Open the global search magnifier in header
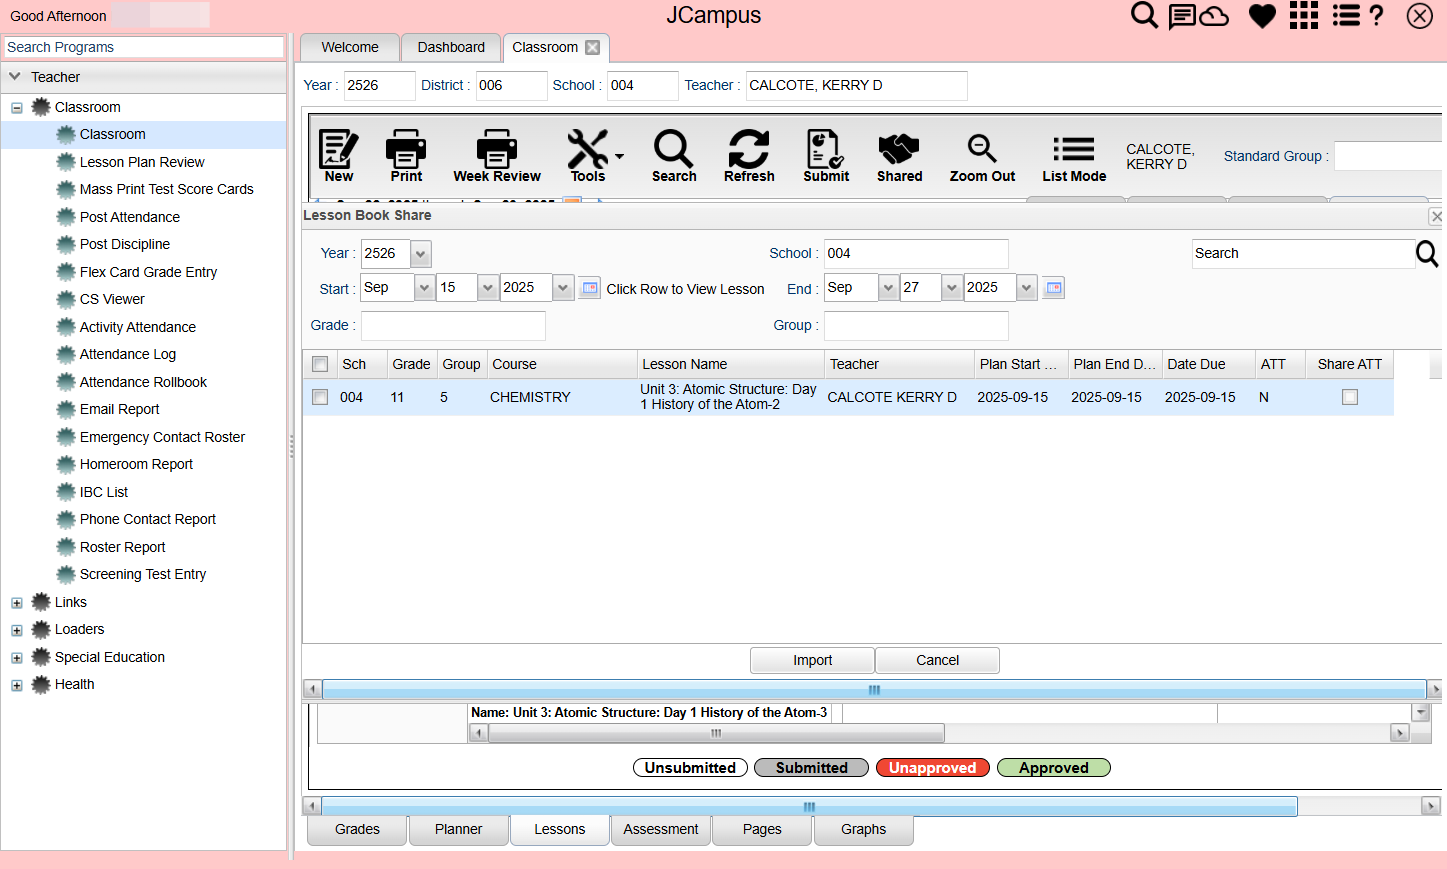The height and width of the screenshot is (869, 1447). [1144, 16]
